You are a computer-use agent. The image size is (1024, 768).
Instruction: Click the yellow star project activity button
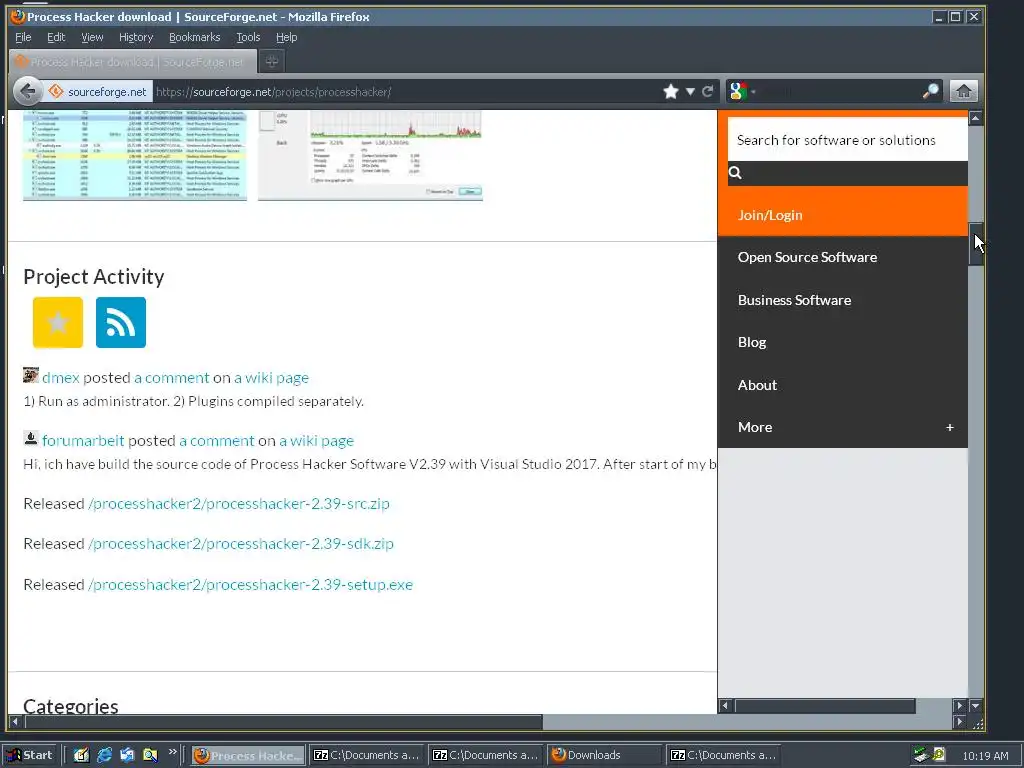(58, 323)
